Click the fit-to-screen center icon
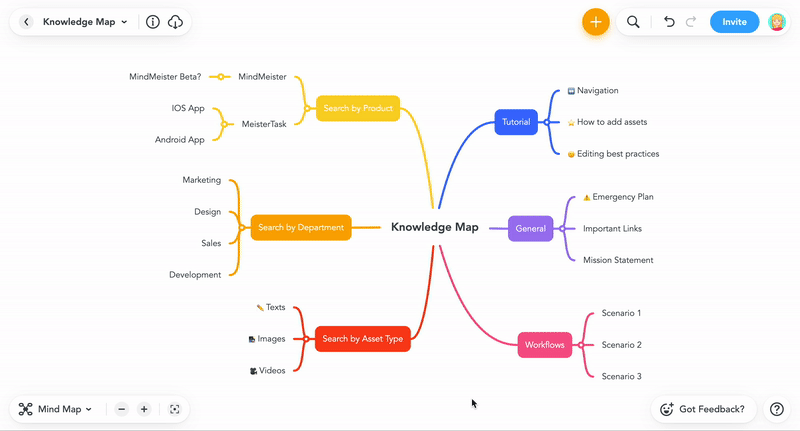The image size is (800, 431). [x=174, y=409]
